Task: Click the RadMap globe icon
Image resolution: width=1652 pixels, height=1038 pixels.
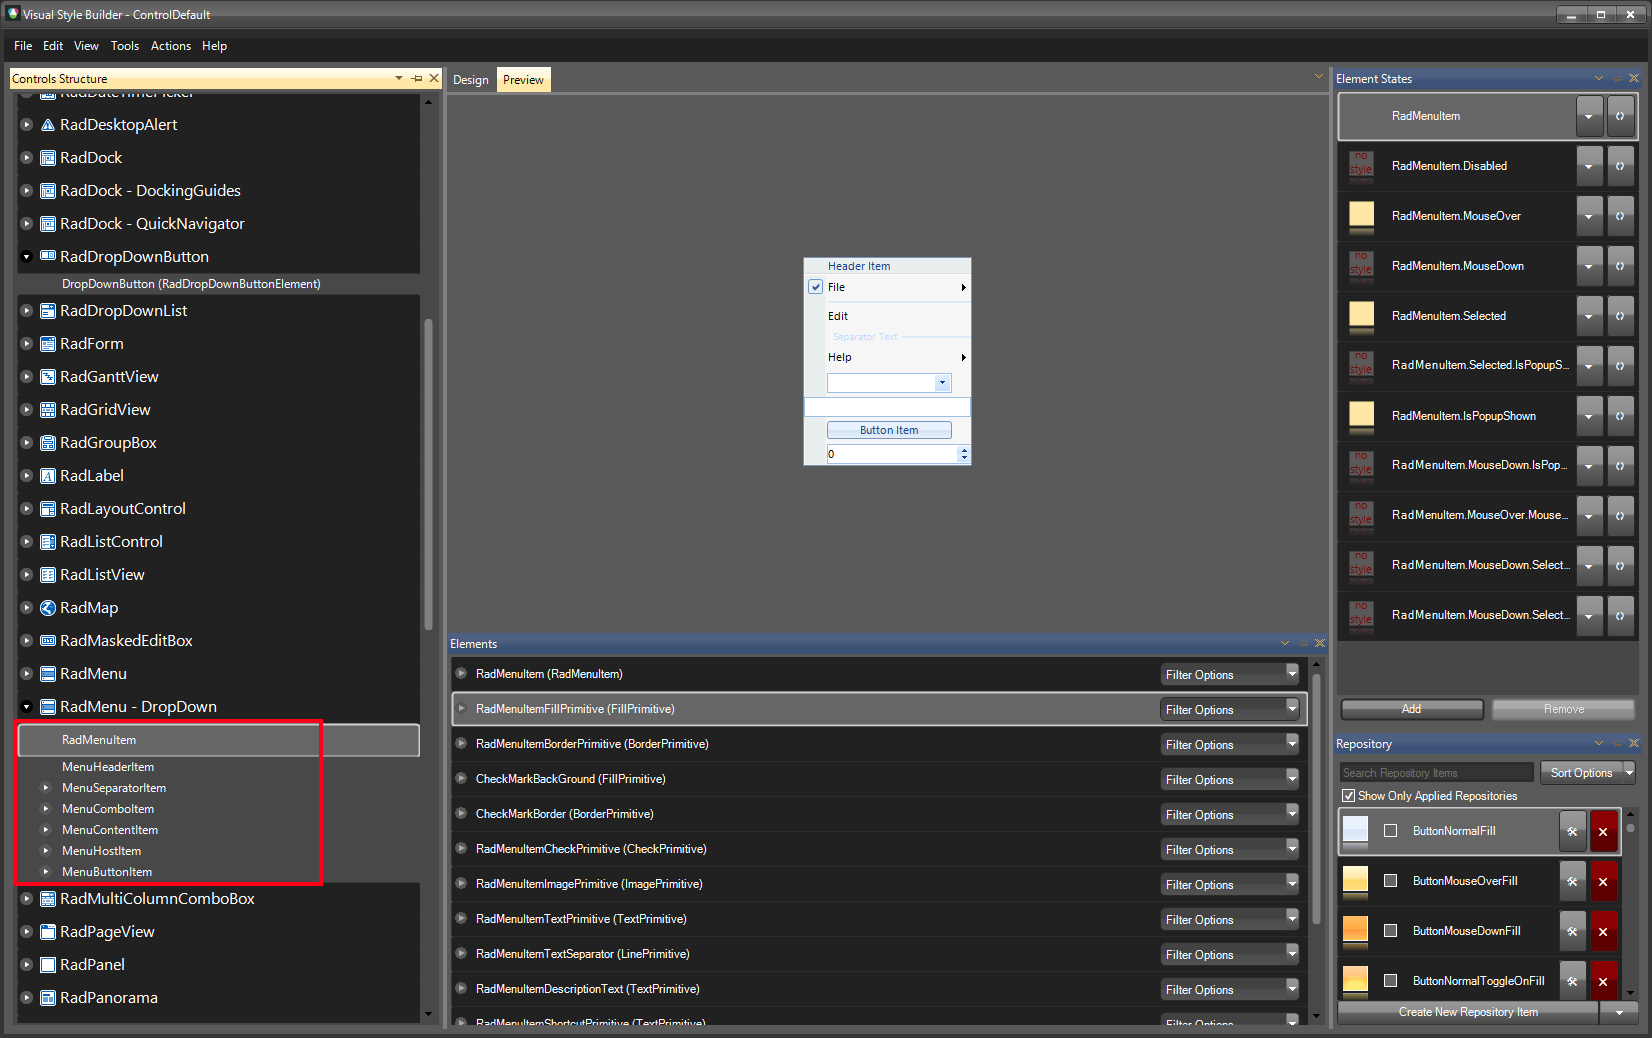Action: (x=47, y=608)
